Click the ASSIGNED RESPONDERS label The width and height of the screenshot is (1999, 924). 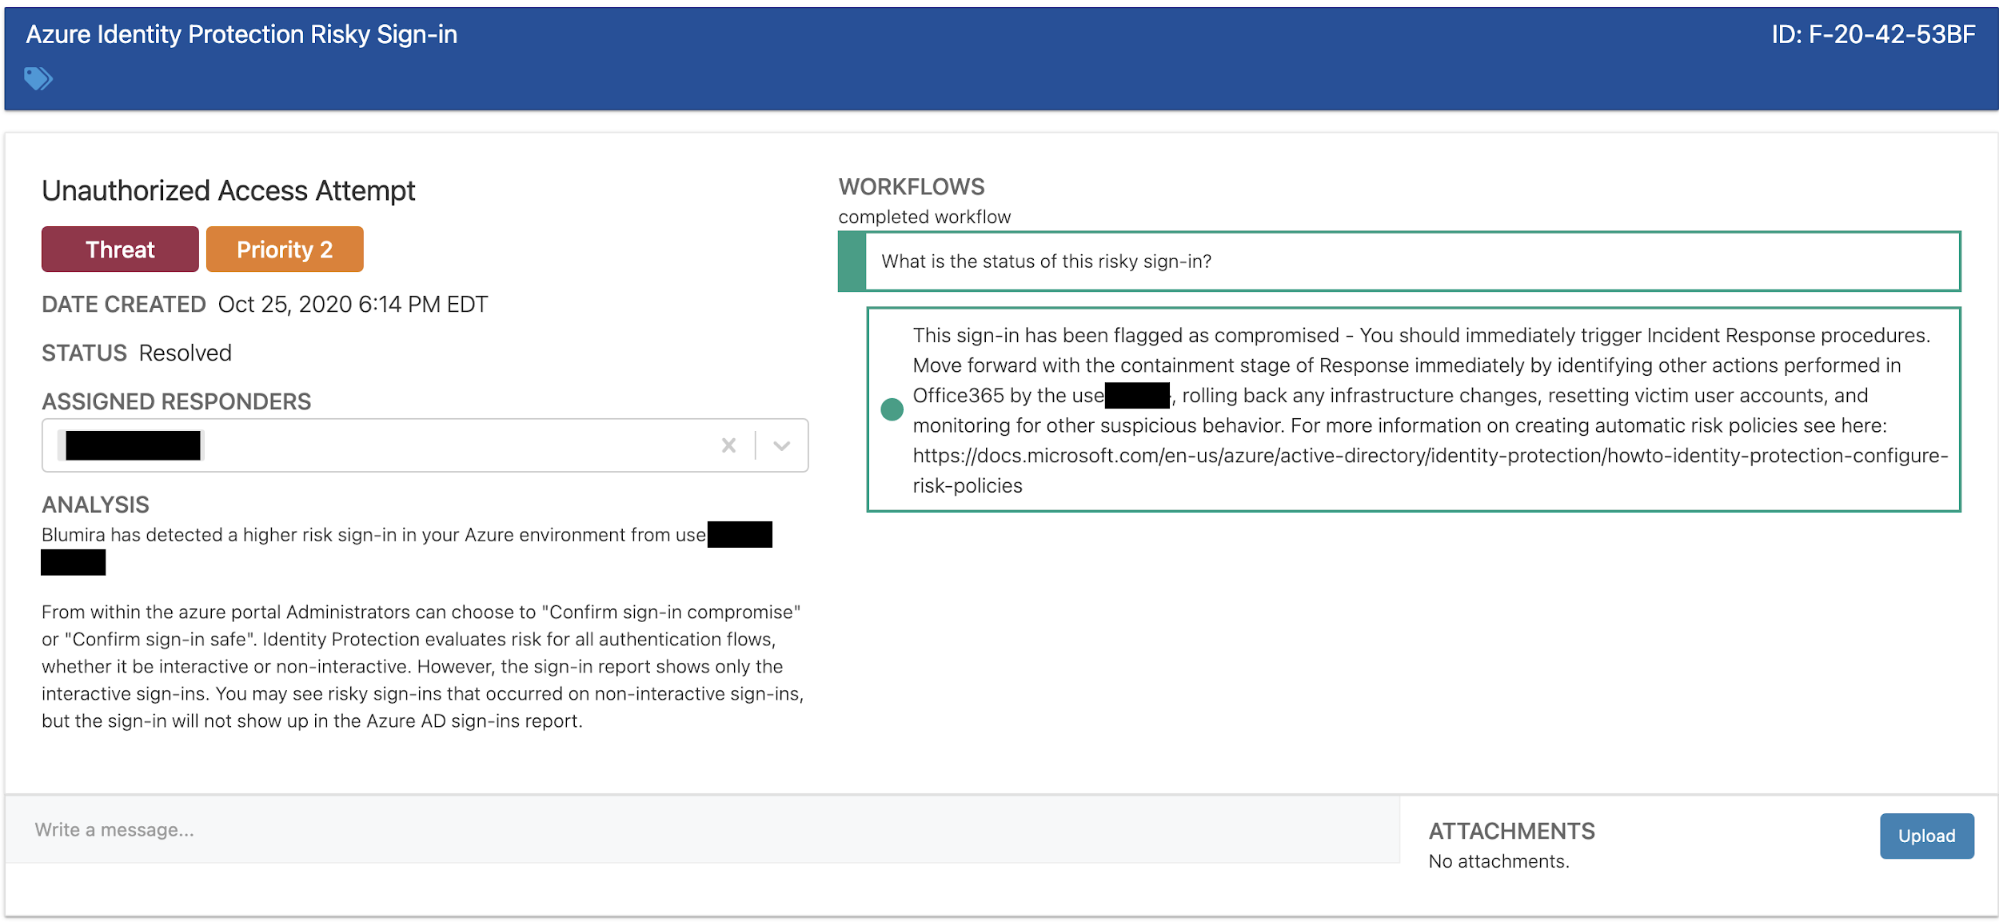coord(176,402)
